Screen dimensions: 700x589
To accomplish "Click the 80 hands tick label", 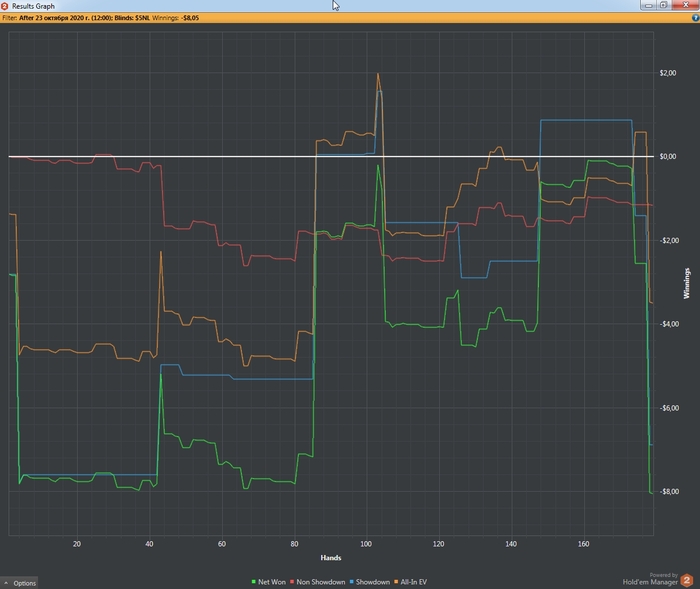I will click(294, 544).
